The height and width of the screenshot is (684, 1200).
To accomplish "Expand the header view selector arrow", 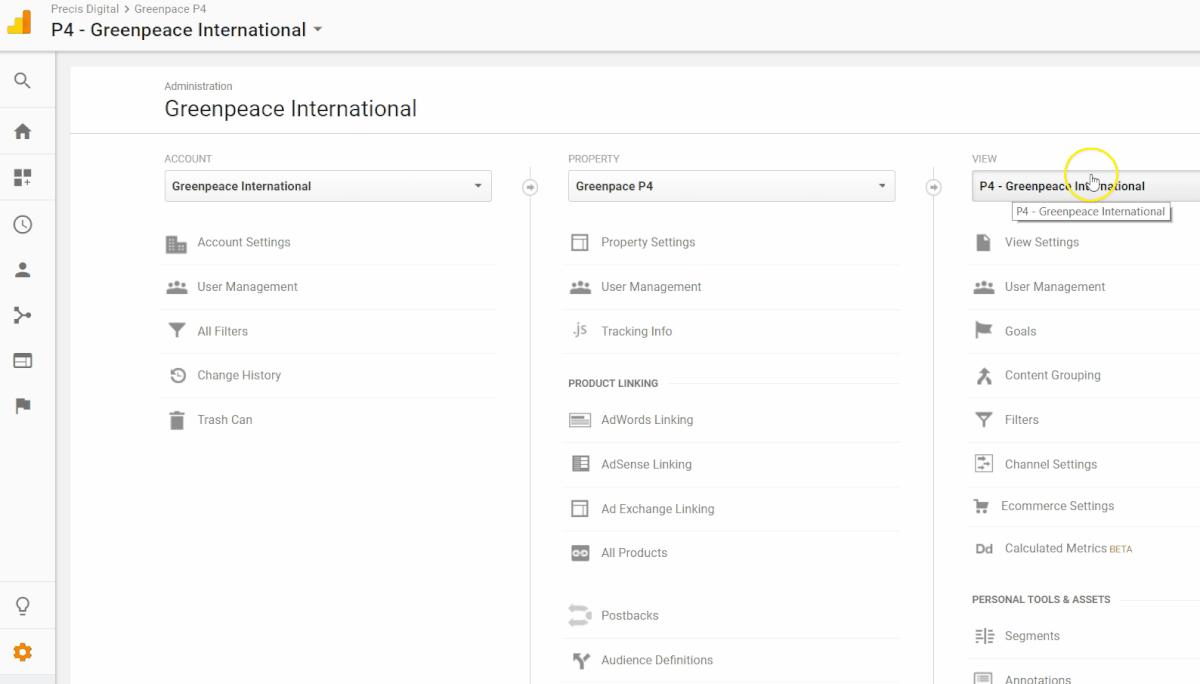I will (318, 30).
